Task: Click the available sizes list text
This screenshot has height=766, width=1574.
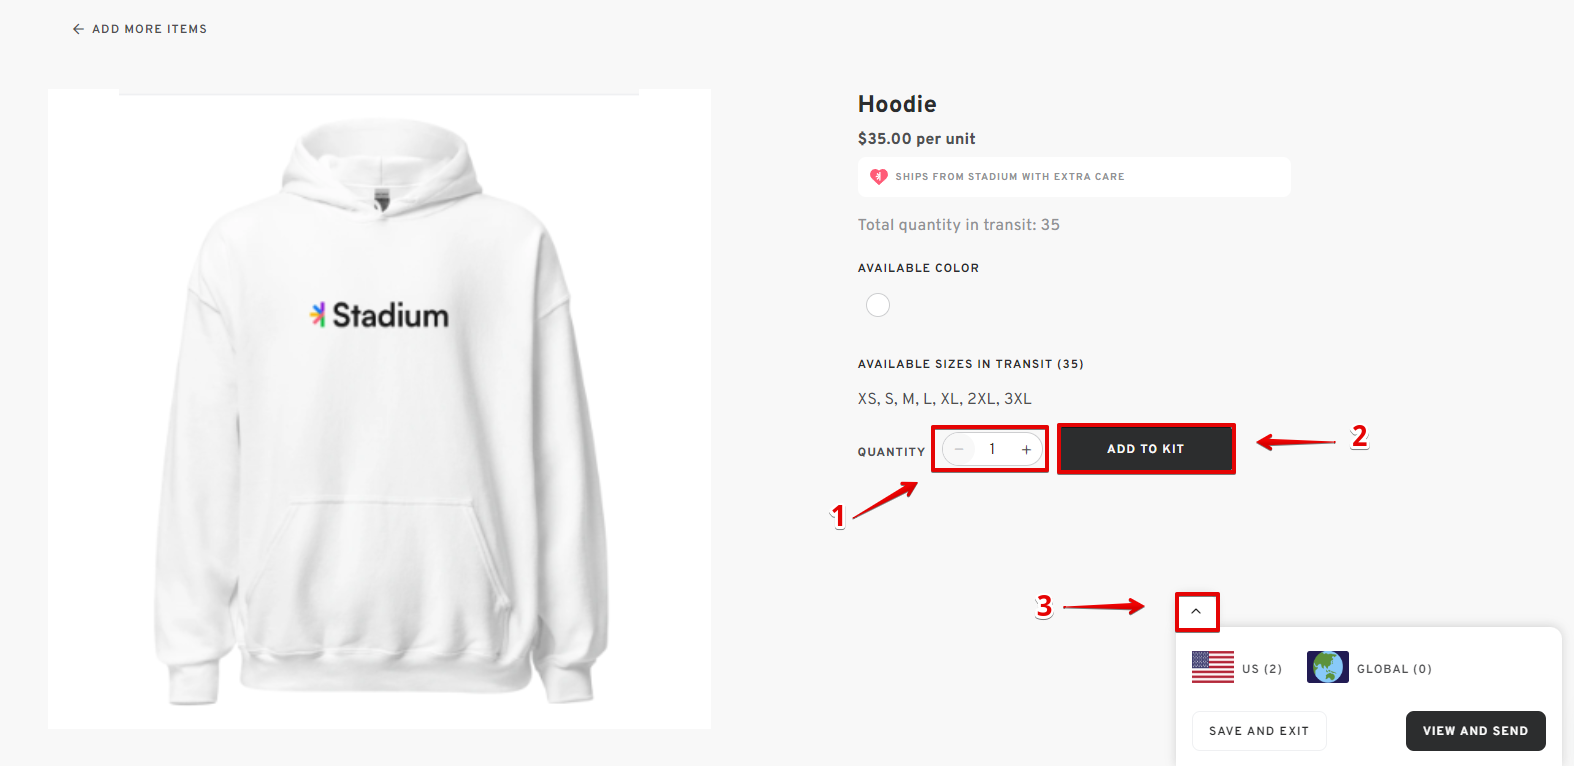Action: (944, 398)
